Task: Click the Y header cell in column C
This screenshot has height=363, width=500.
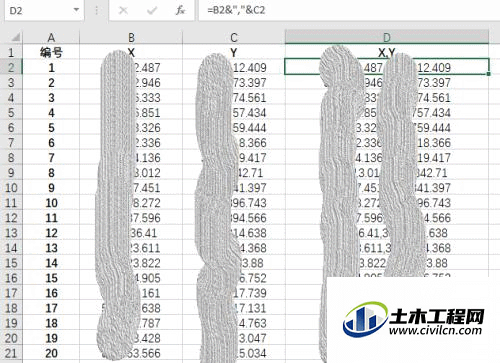Action: coord(234,52)
